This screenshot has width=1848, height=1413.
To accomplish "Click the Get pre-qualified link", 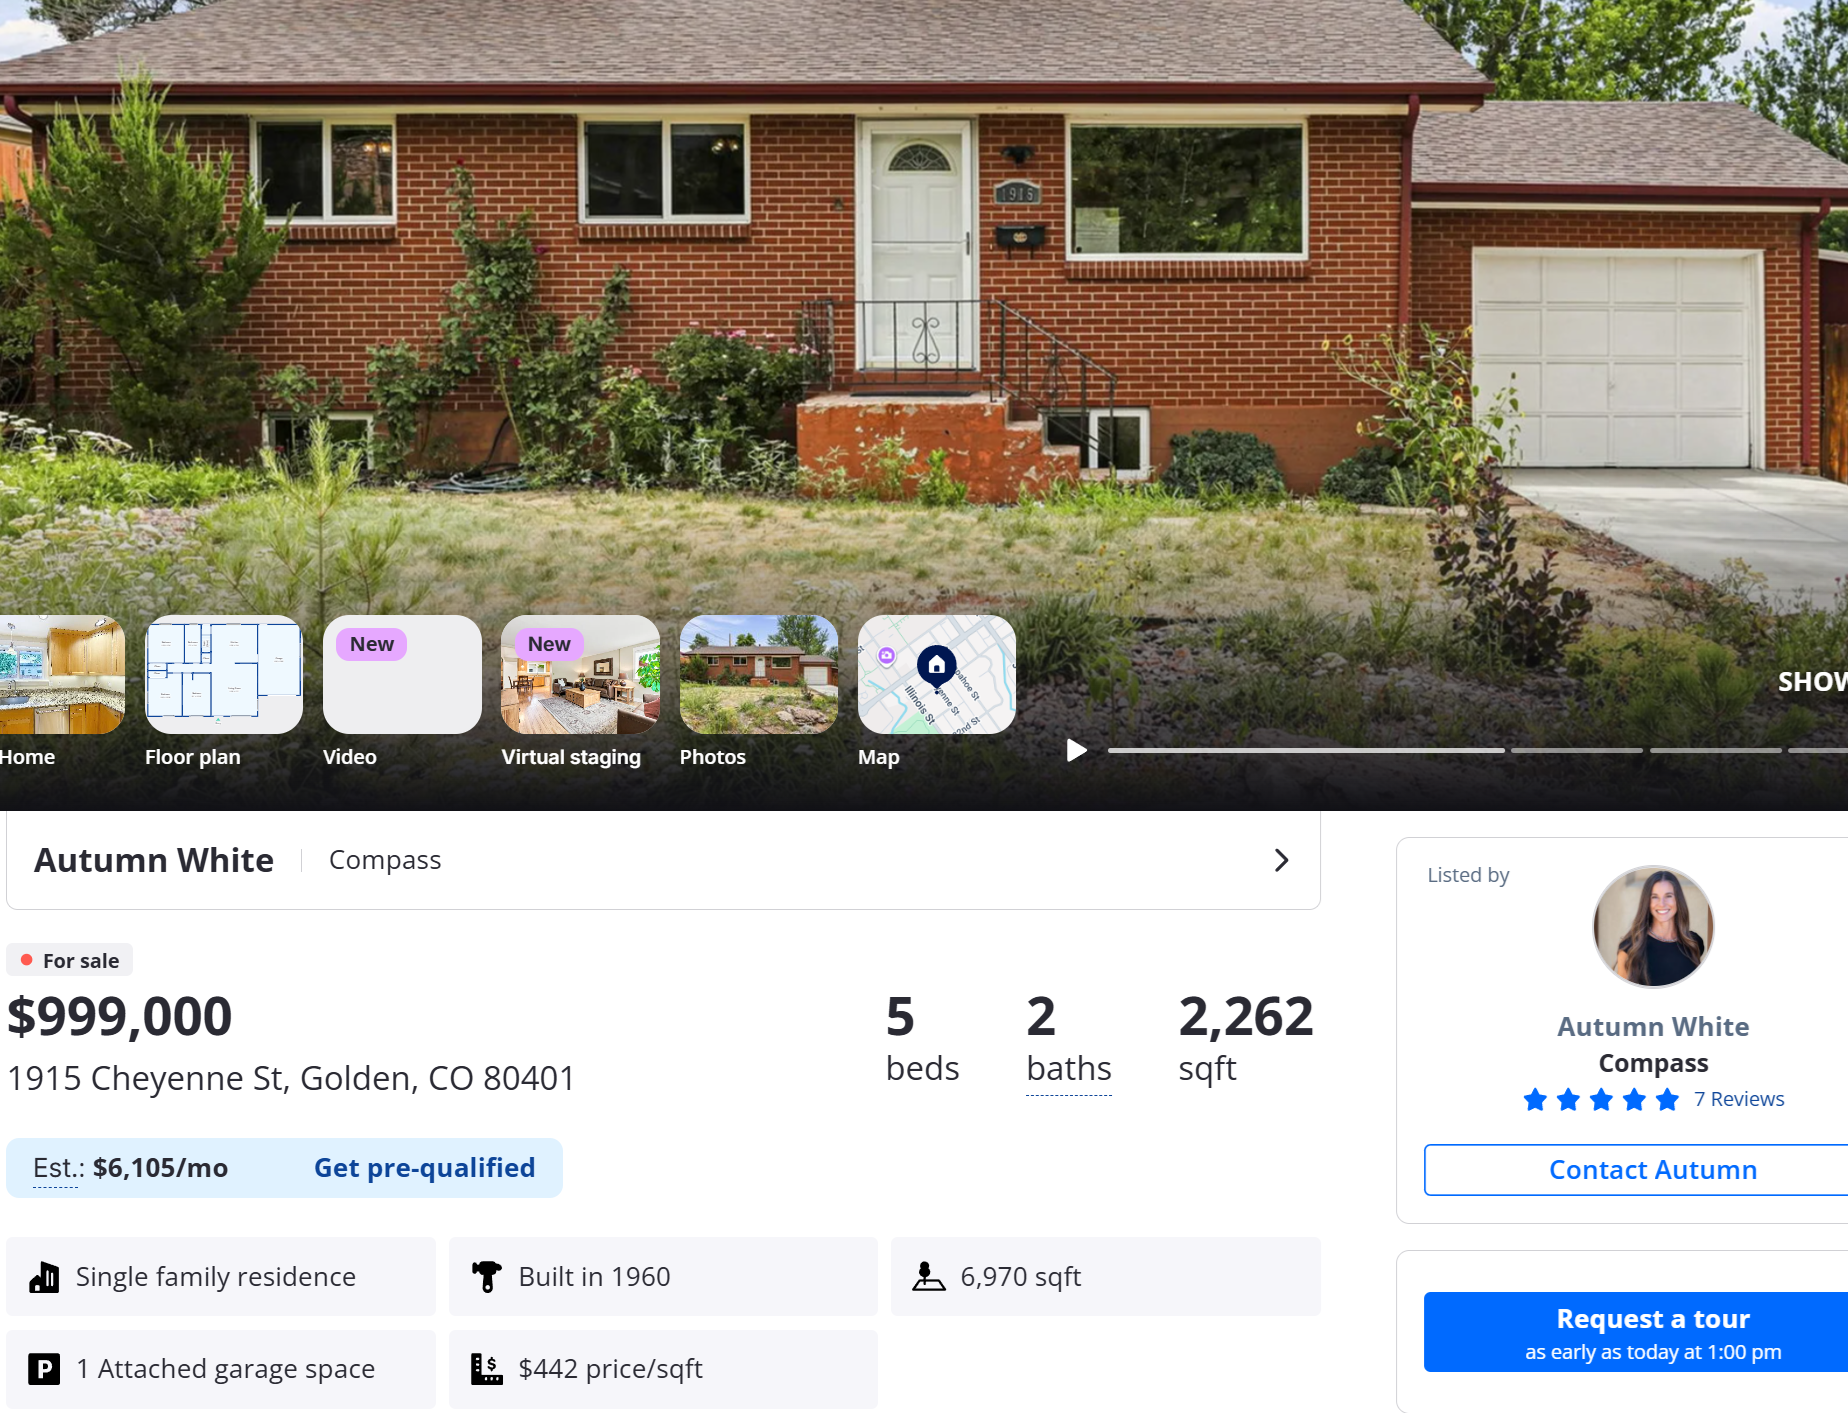I will point(424,1168).
